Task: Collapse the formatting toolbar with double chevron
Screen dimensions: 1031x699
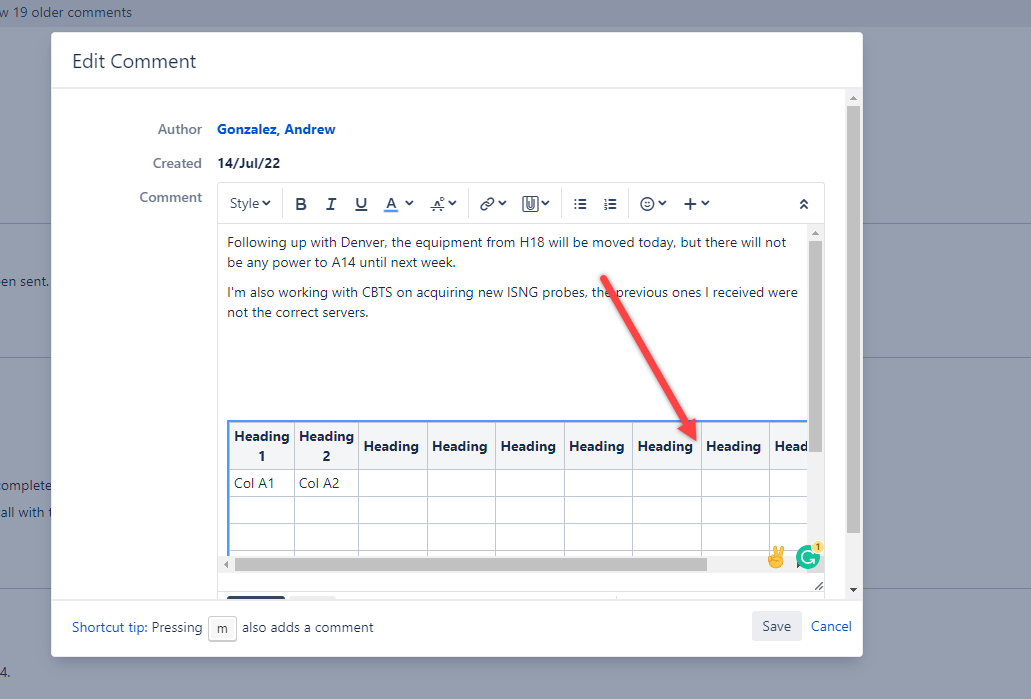Action: pyautogui.click(x=804, y=203)
